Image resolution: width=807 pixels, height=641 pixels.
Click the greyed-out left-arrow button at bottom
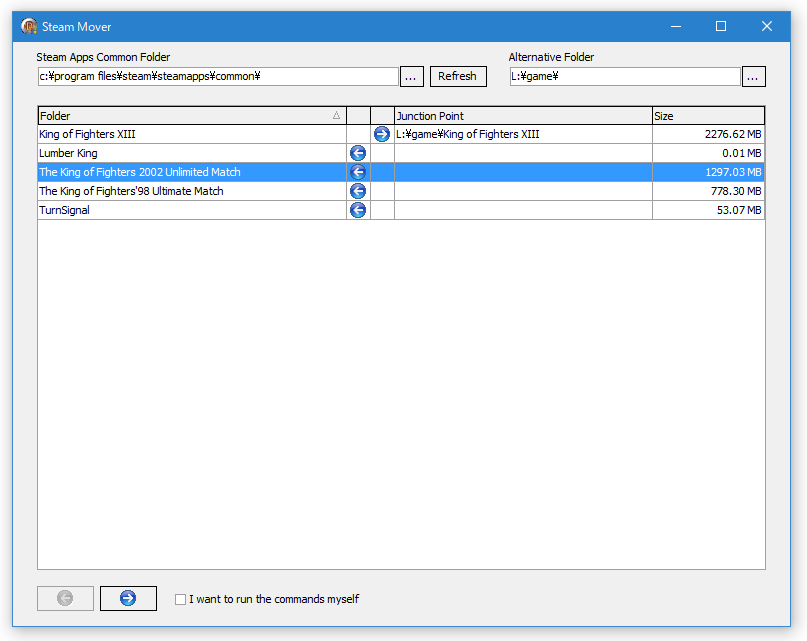pyautogui.click(x=65, y=598)
